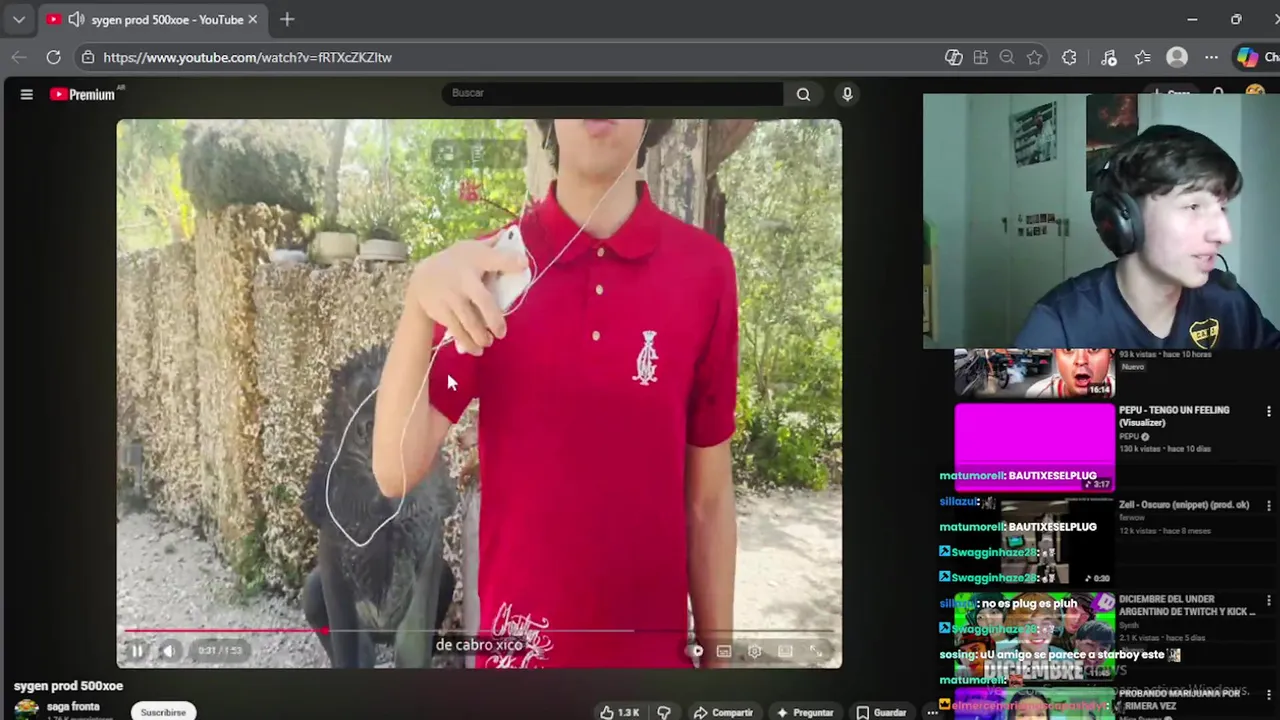Switch the player to theater mode
The image size is (1280, 720).
[786, 652]
